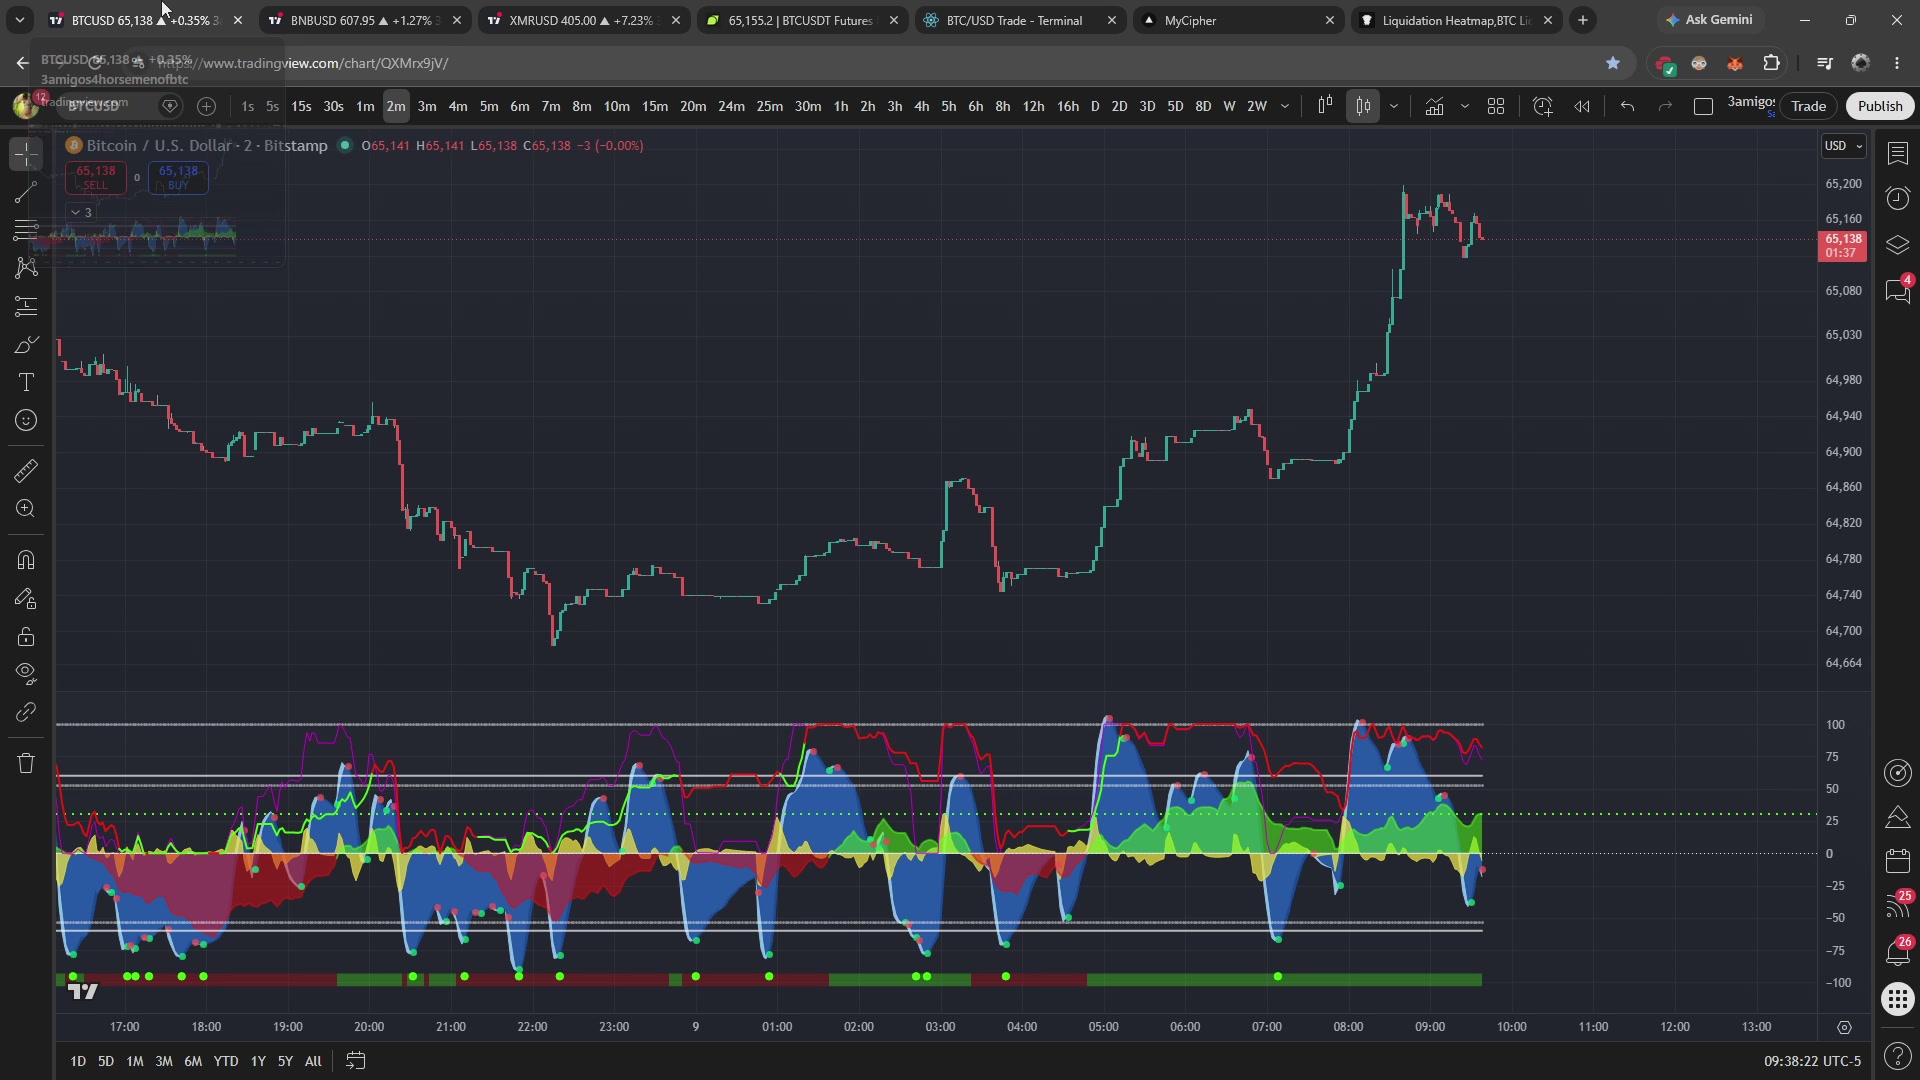Open the chart type dropdown arrow
Image resolution: width=1920 pixels, height=1080 pixels.
pos(1393,106)
